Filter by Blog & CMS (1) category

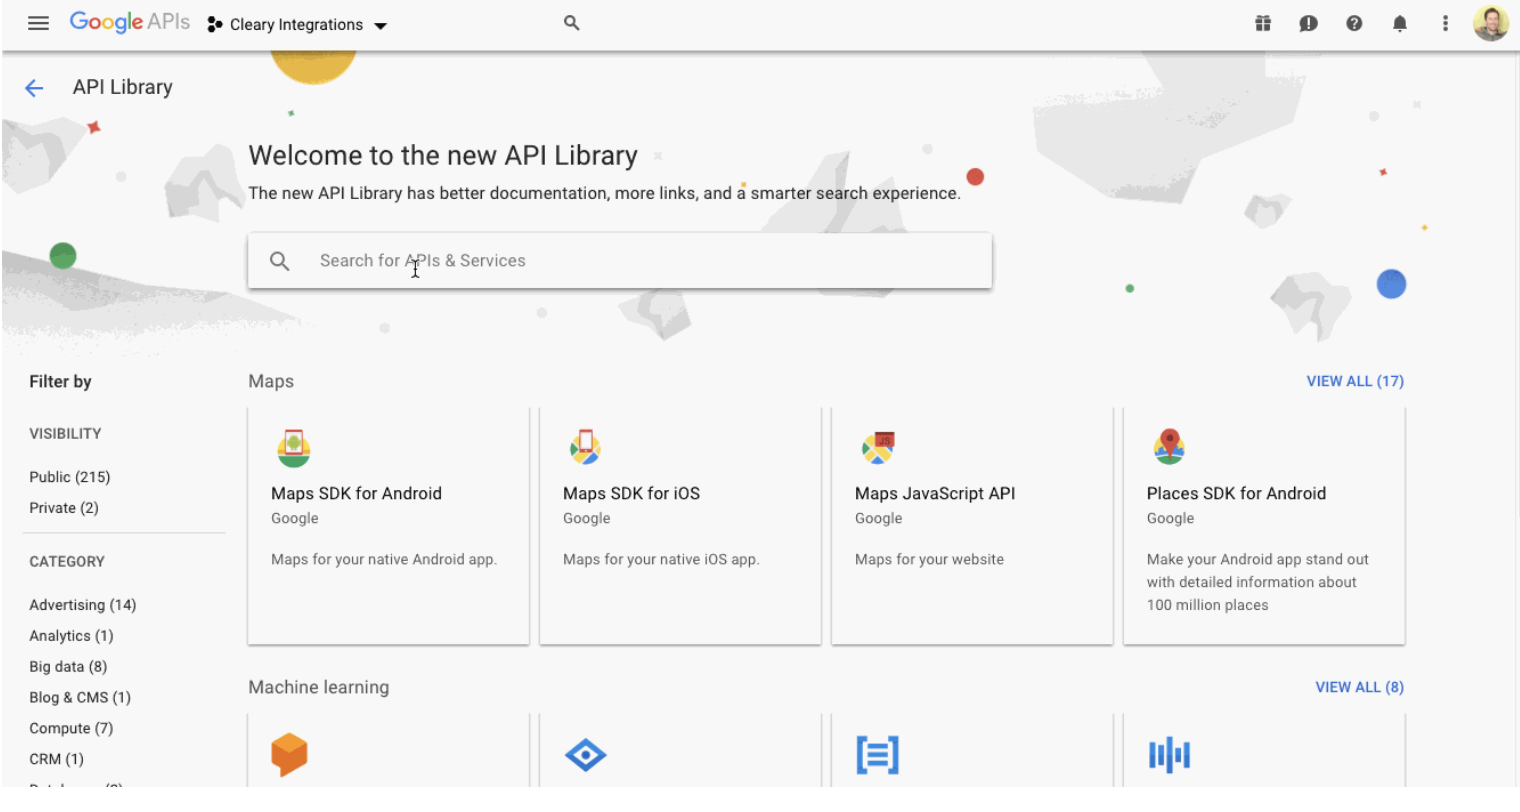(80, 698)
